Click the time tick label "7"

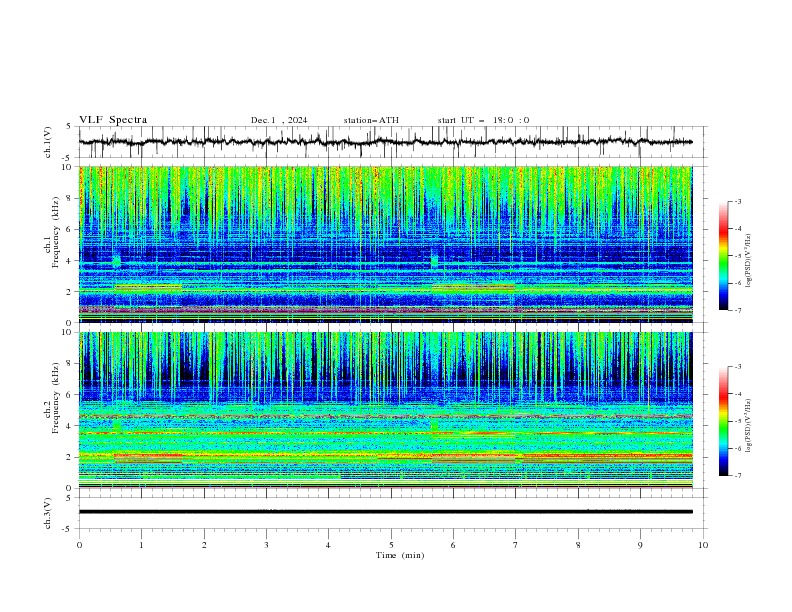click(516, 545)
